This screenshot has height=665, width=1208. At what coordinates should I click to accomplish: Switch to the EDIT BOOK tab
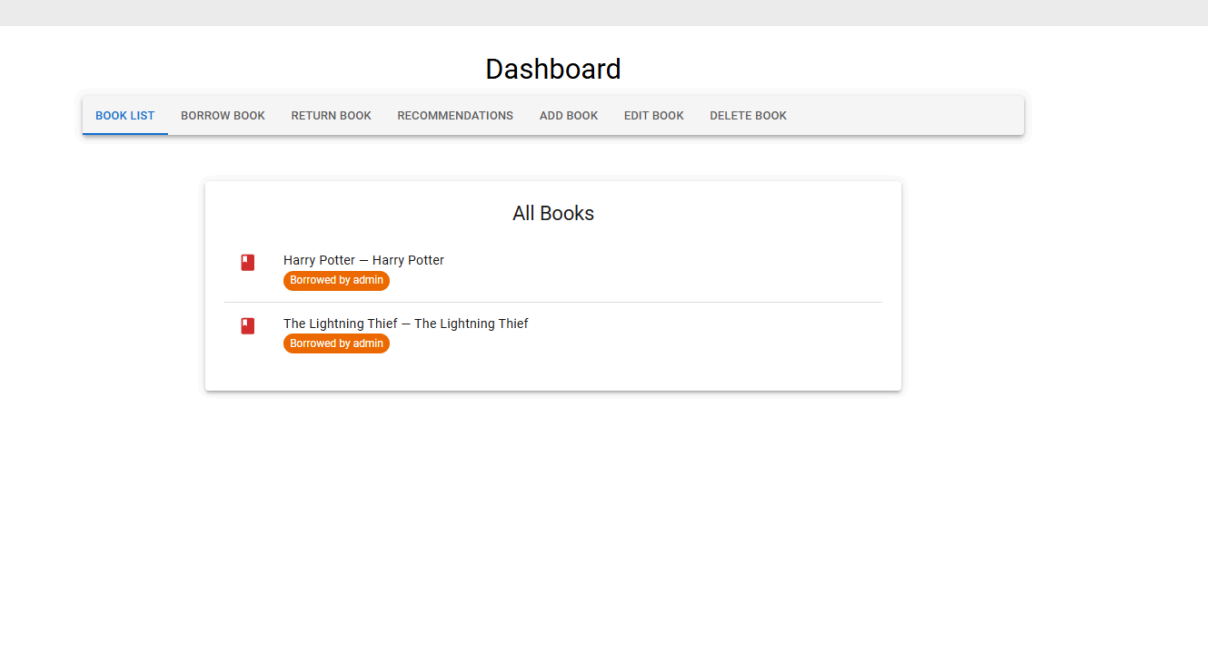(653, 115)
